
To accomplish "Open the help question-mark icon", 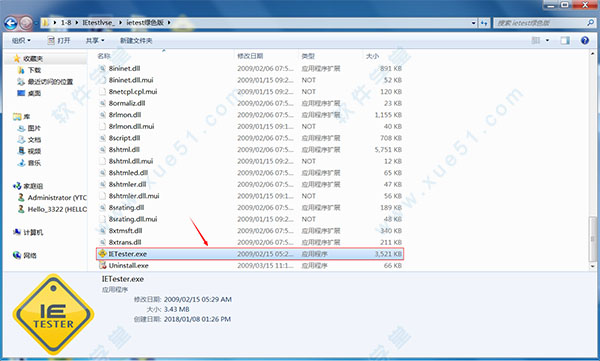I will click(585, 40).
